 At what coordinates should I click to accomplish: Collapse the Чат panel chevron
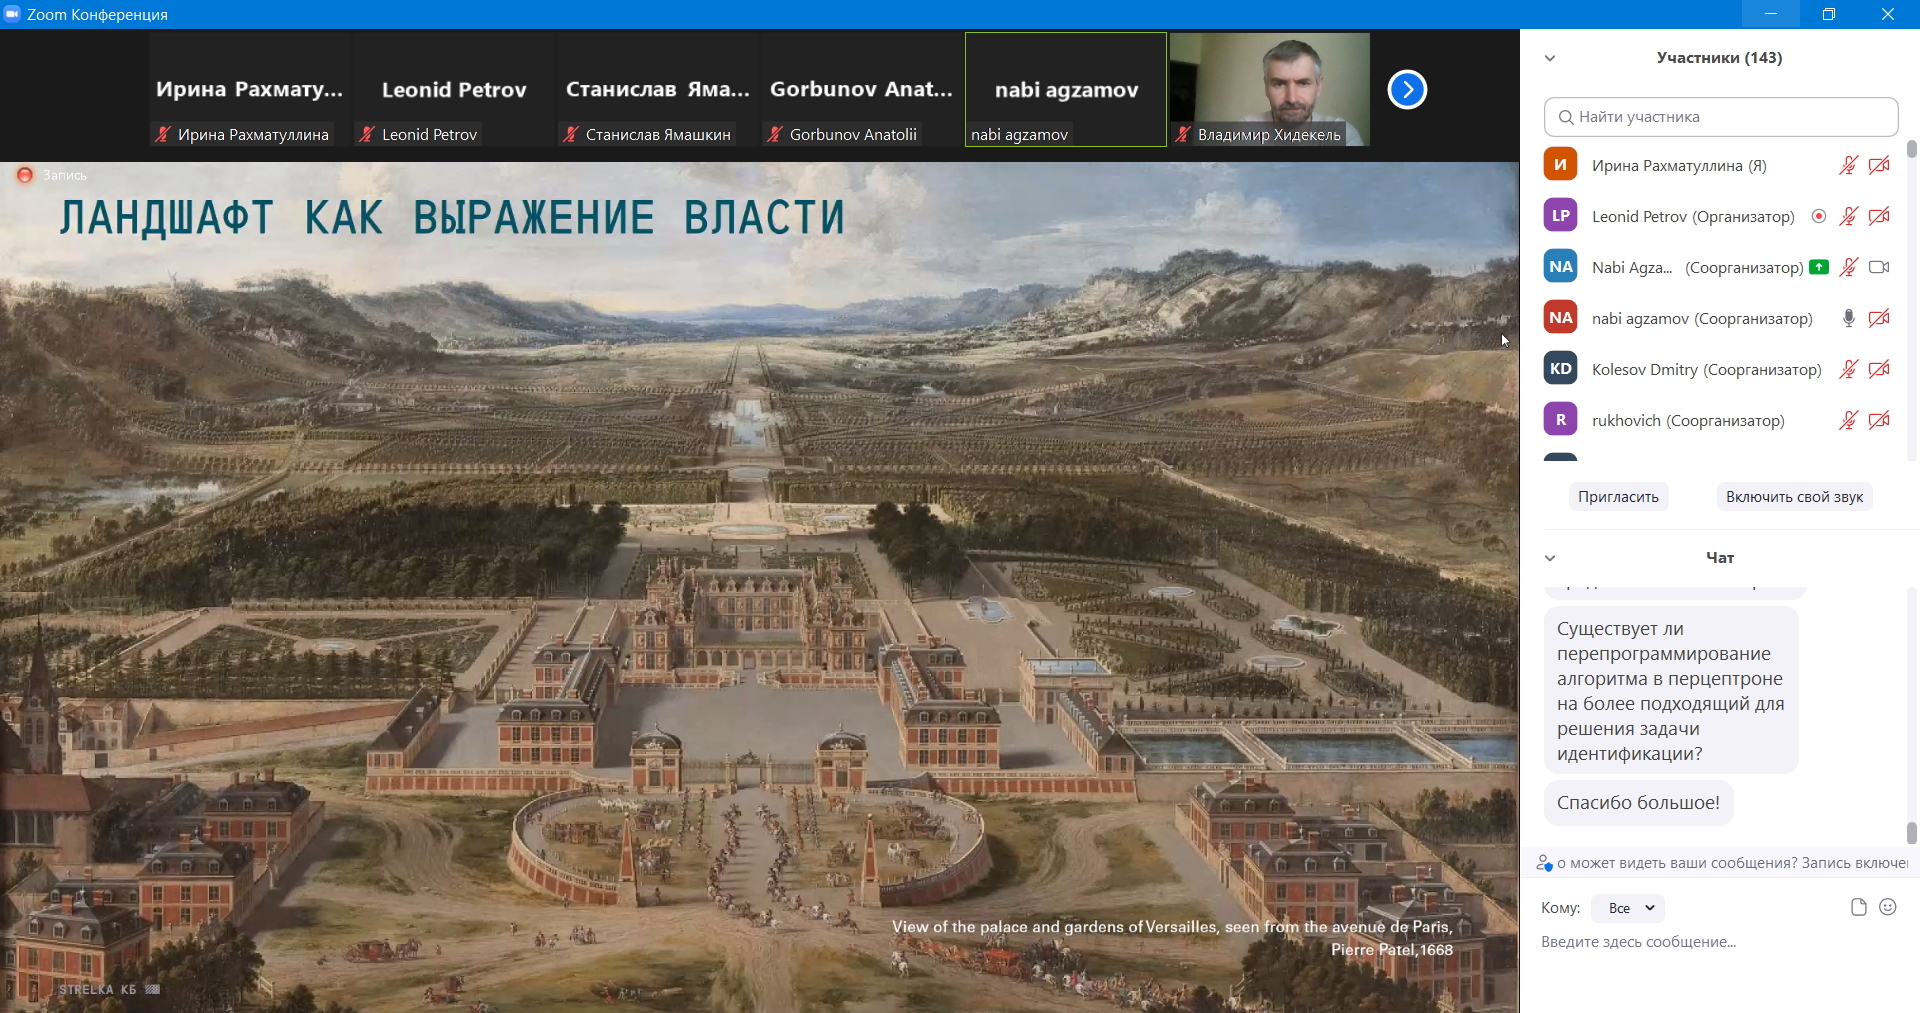(1550, 558)
